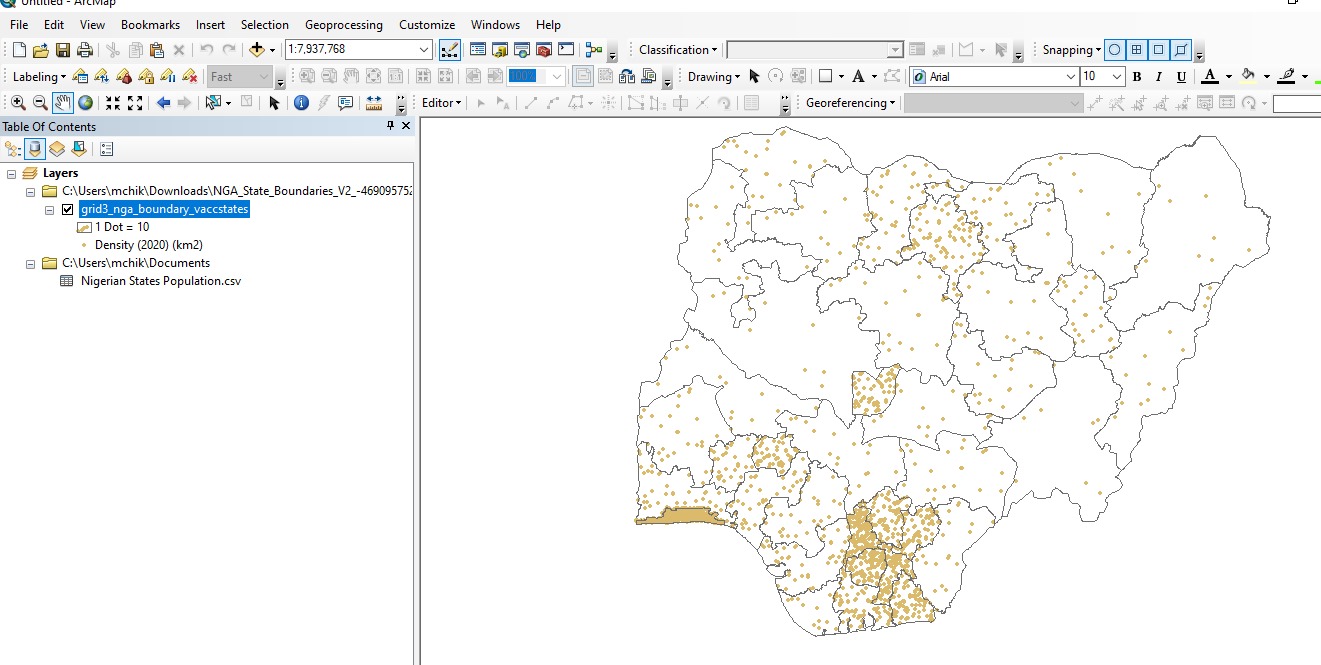The image size is (1321, 665).
Task: Select the Measure tool
Action: point(373,102)
